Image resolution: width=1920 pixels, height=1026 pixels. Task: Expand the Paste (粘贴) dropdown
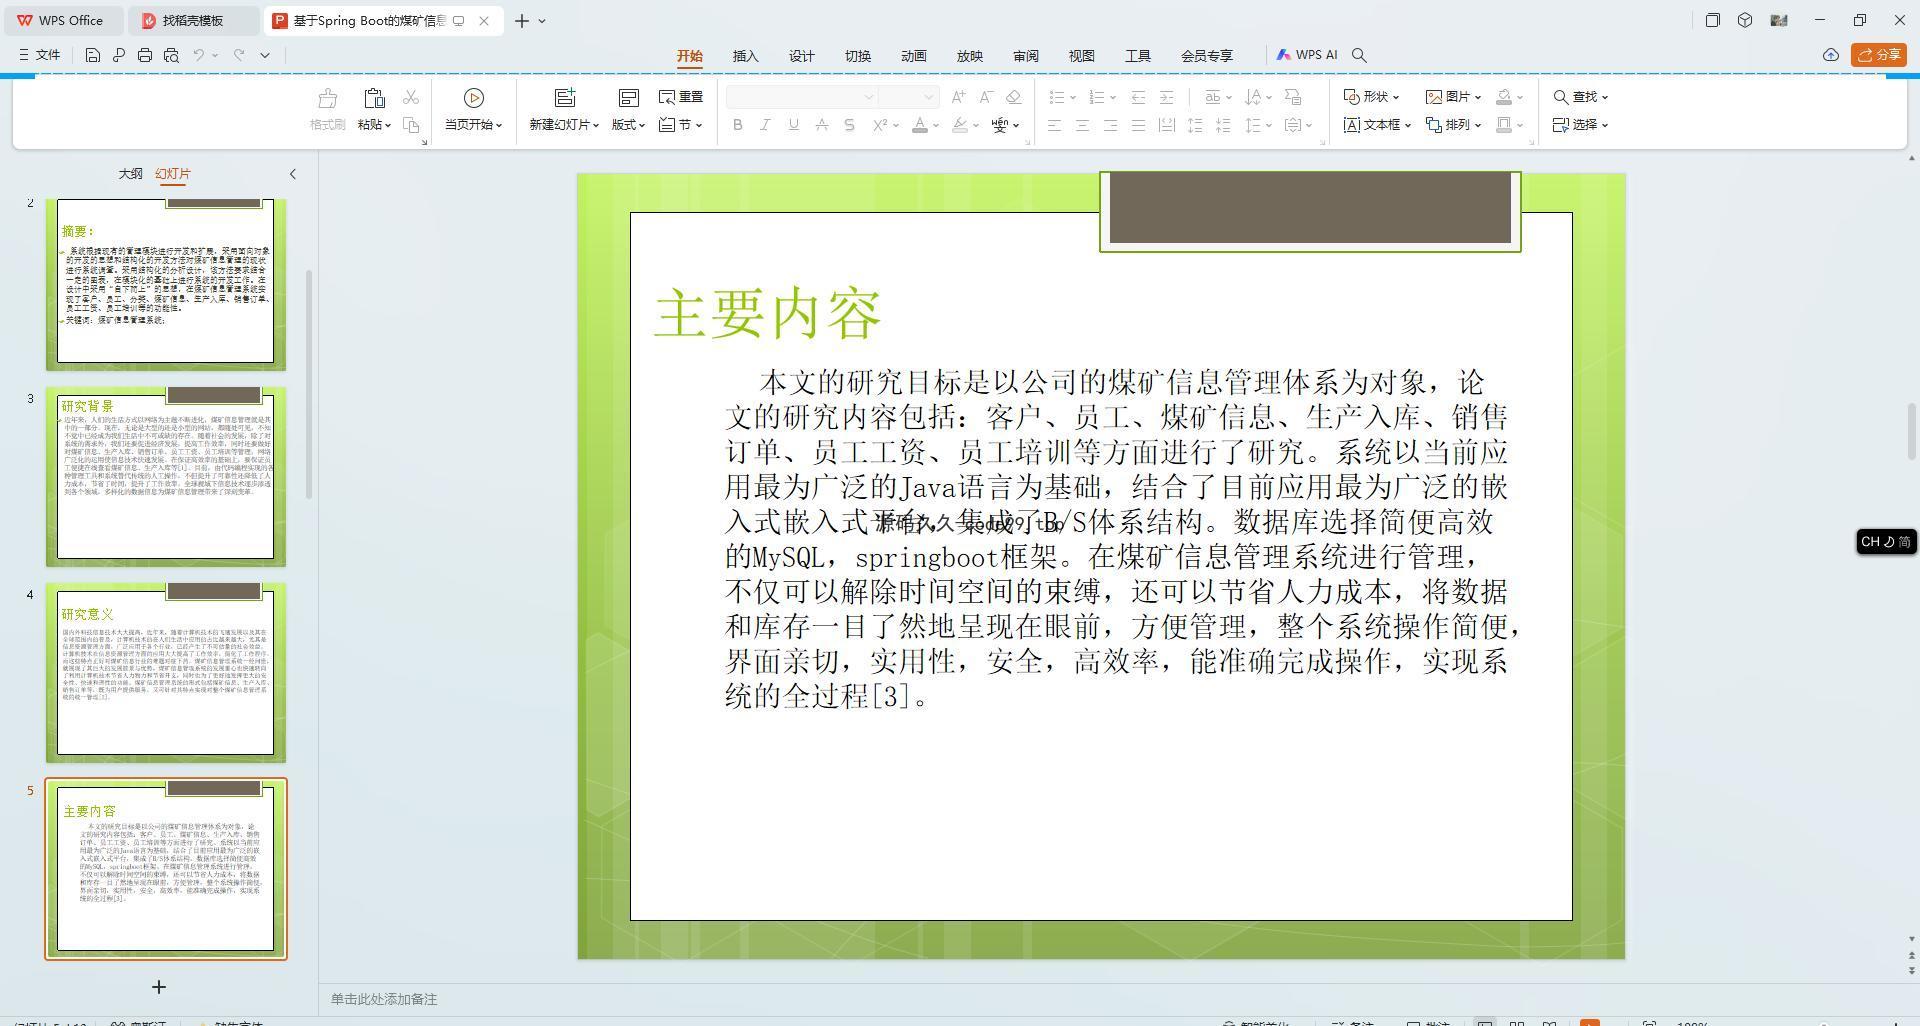tap(374, 125)
